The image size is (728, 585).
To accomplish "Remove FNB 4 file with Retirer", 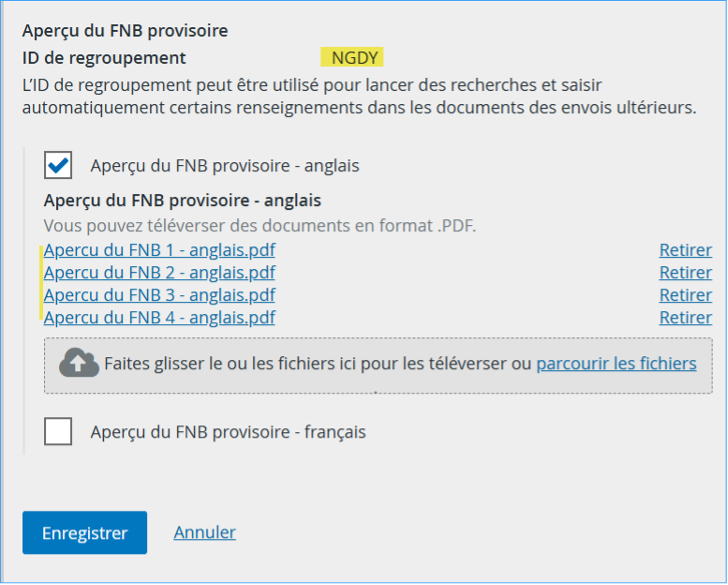I will [x=686, y=318].
